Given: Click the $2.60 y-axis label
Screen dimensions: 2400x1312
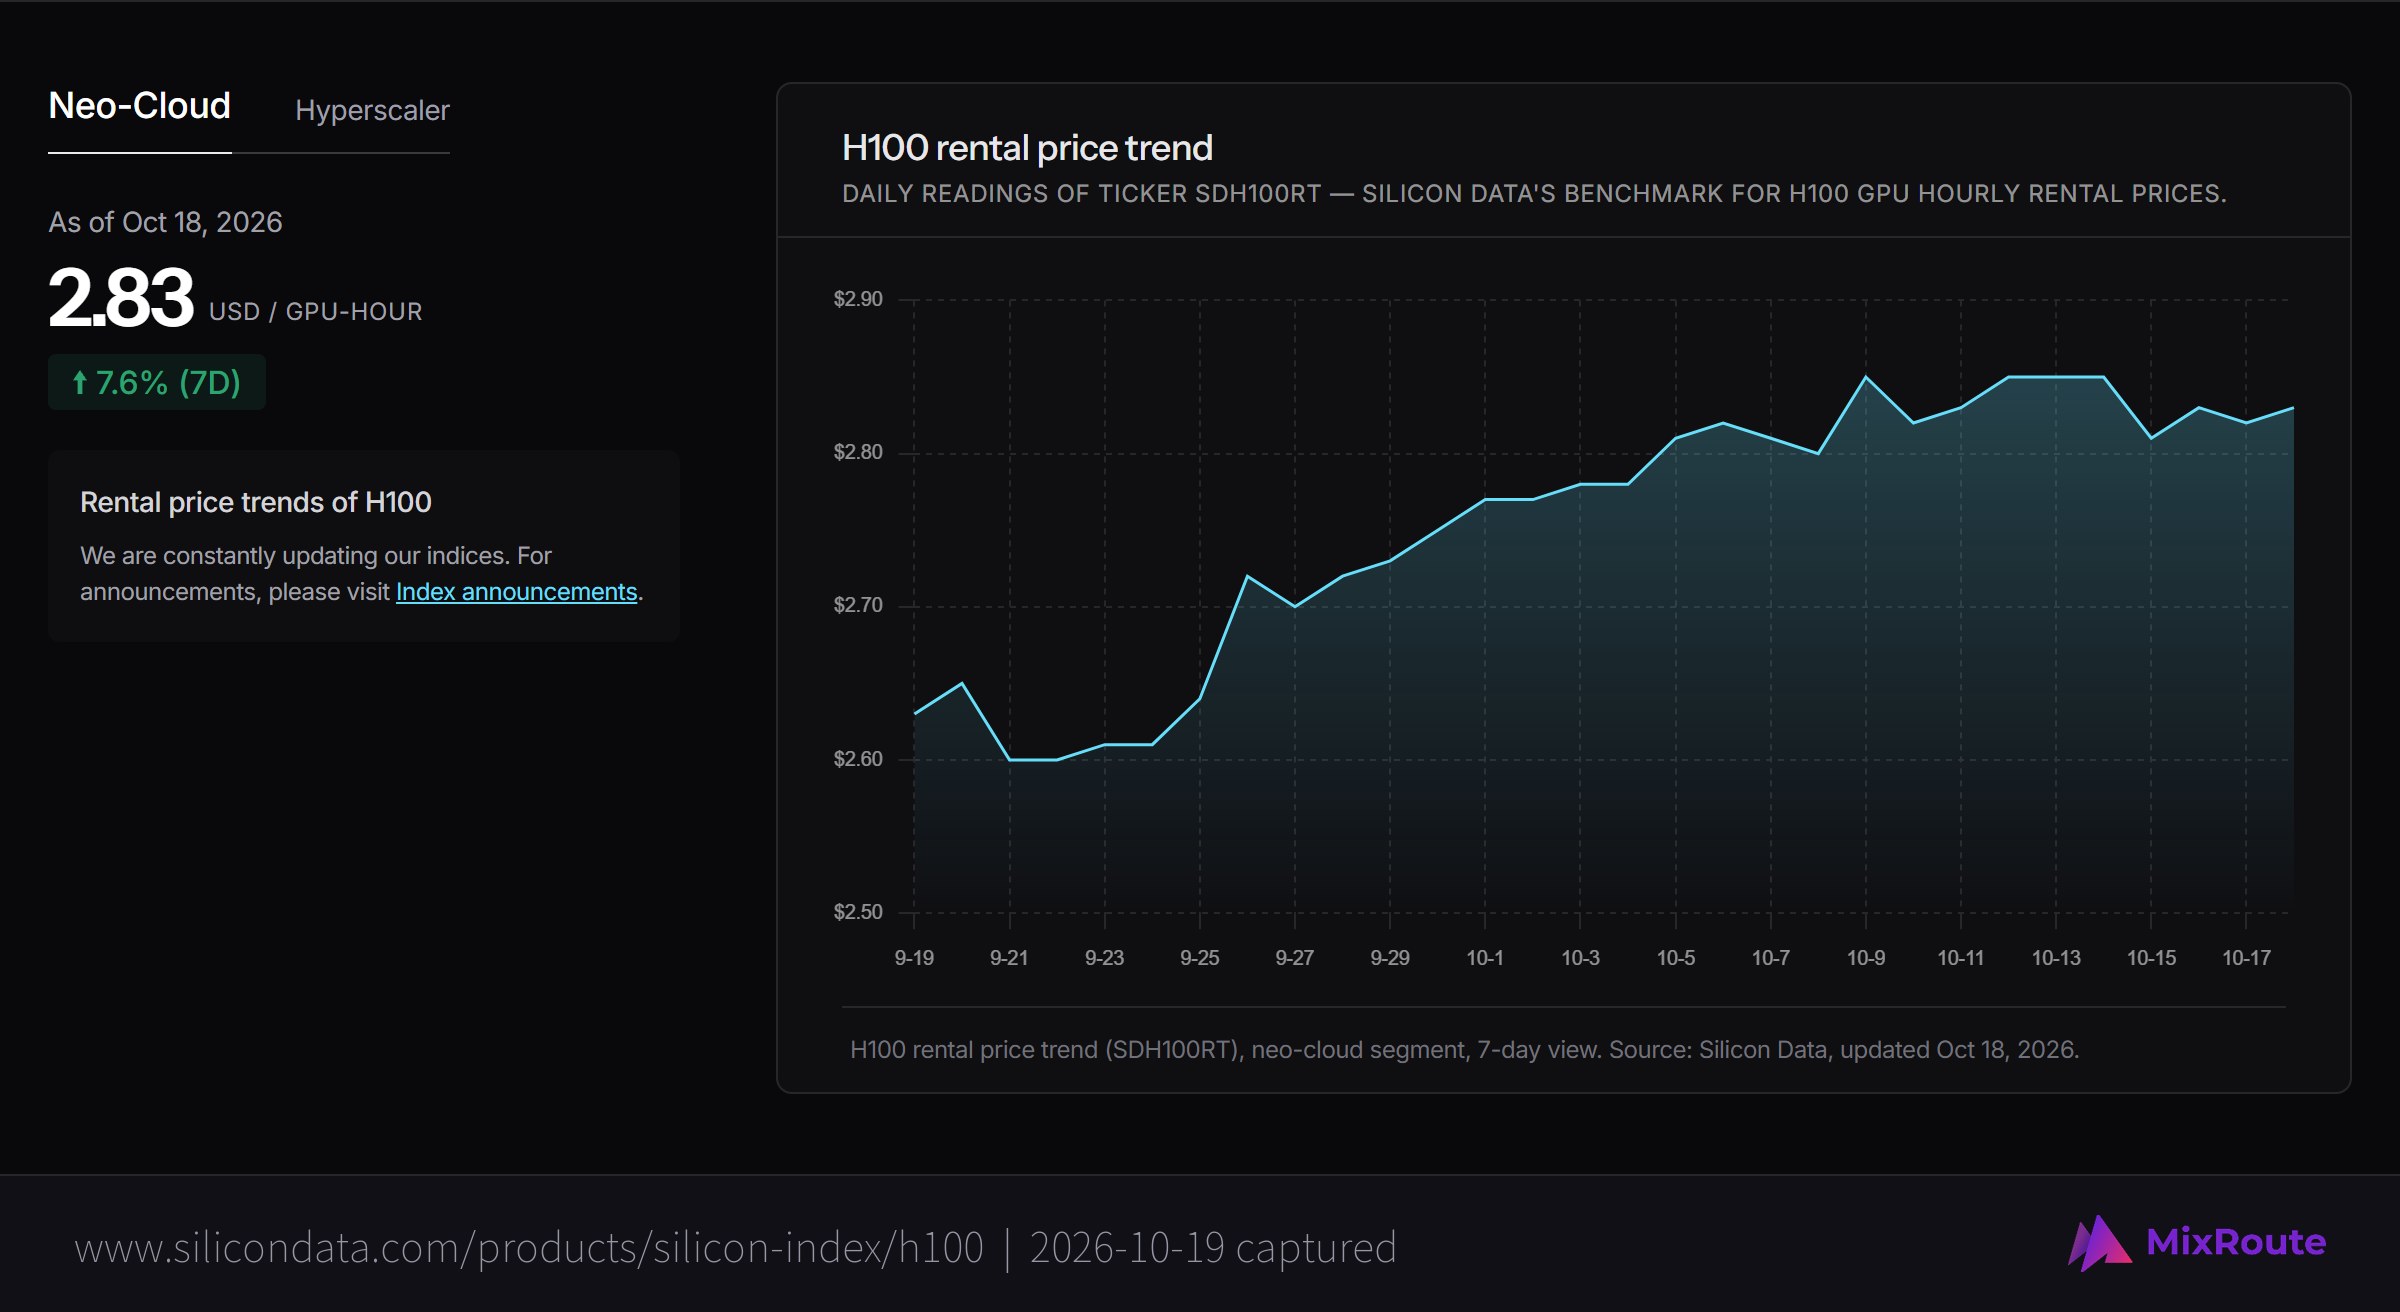Looking at the screenshot, I should coord(858,759).
